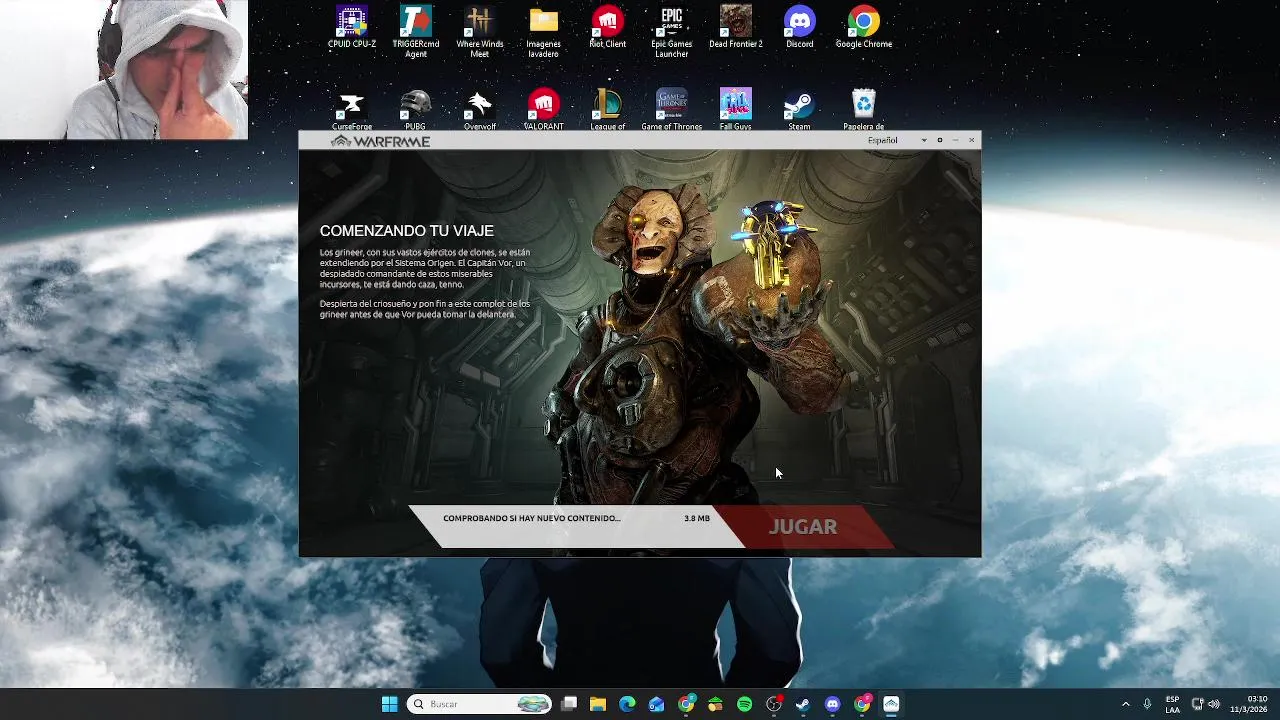Open CurseForge desktop shortcut
This screenshot has height=720, width=1280.
click(352, 110)
